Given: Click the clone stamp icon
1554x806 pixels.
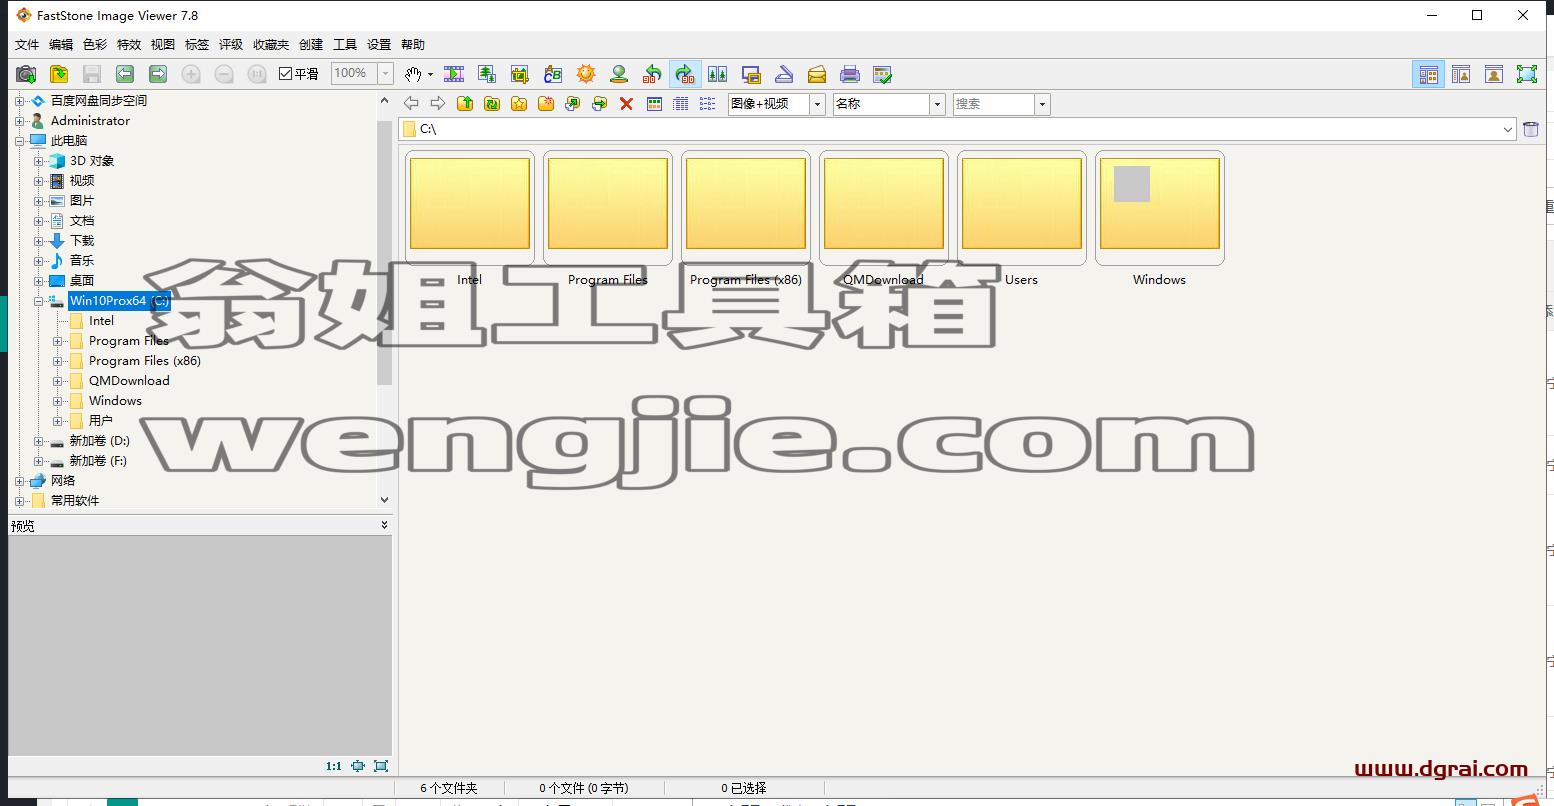Looking at the screenshot, I should (x=619, y=74).
